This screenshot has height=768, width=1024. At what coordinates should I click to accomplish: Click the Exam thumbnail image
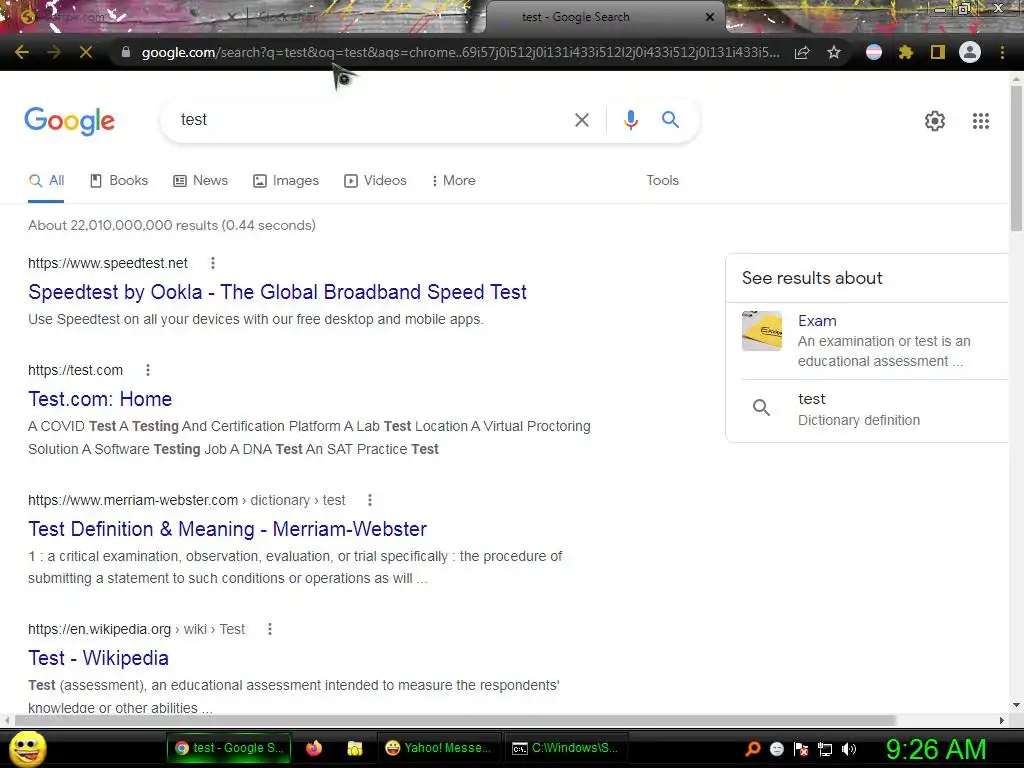click(761, 331)
